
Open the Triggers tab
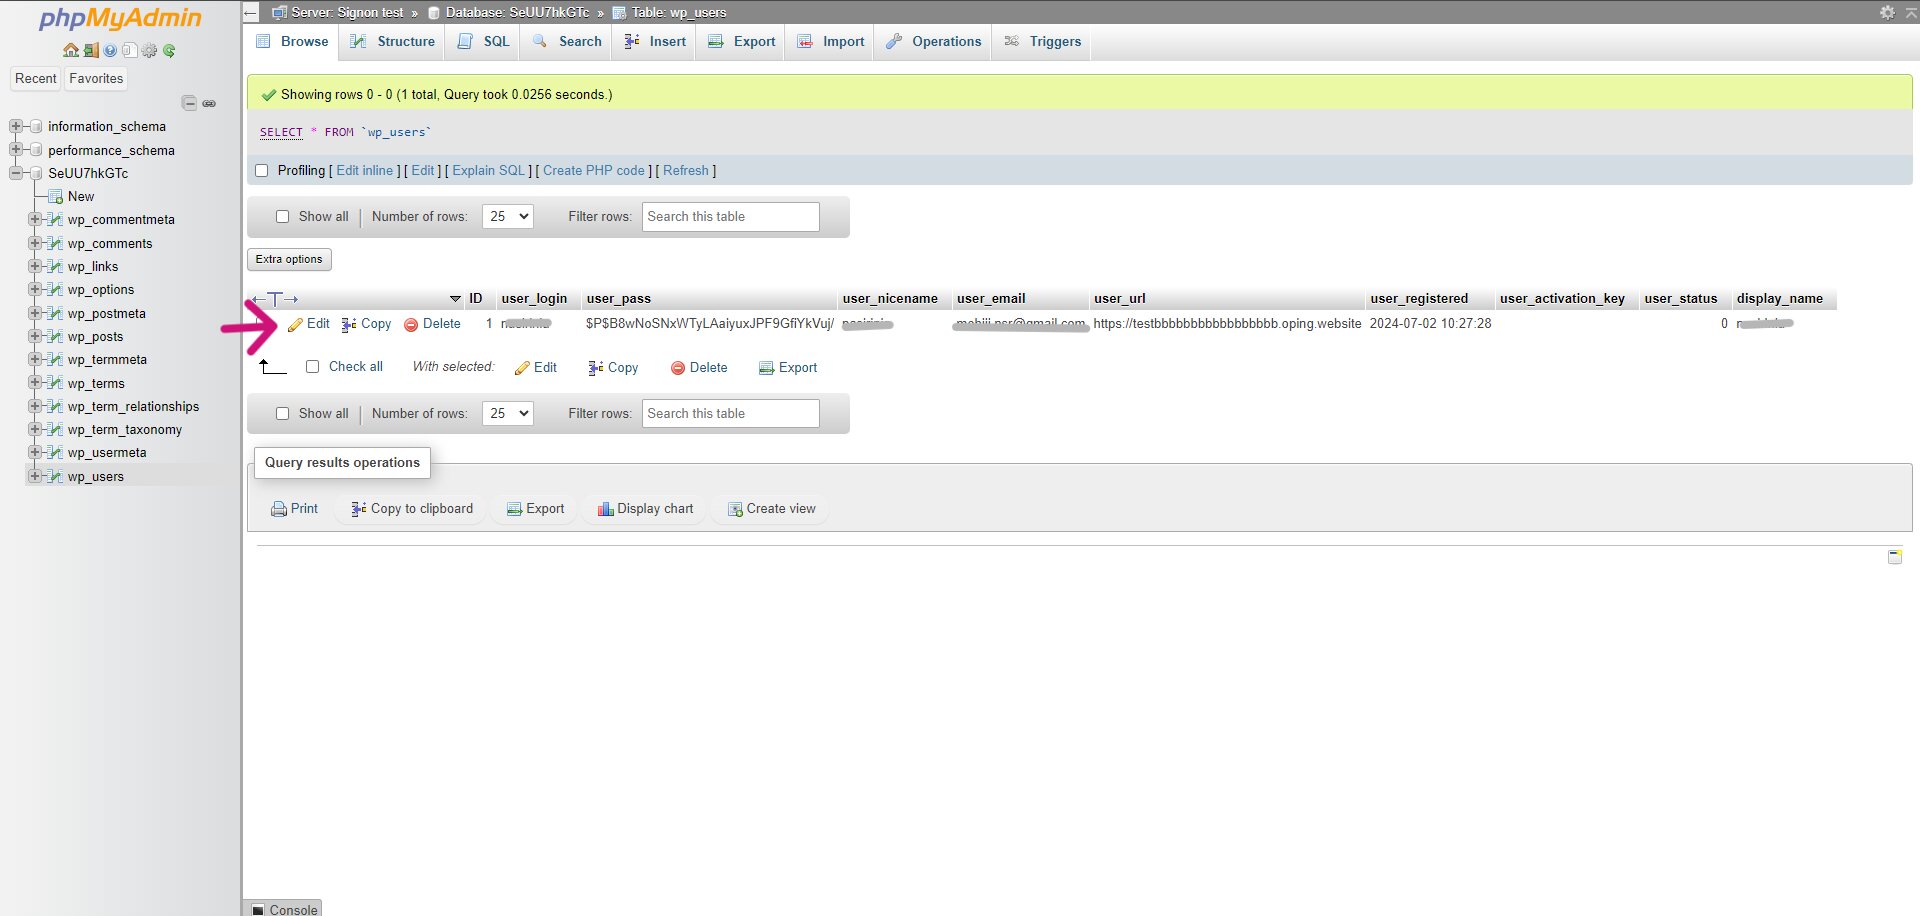pos(1042,41)
